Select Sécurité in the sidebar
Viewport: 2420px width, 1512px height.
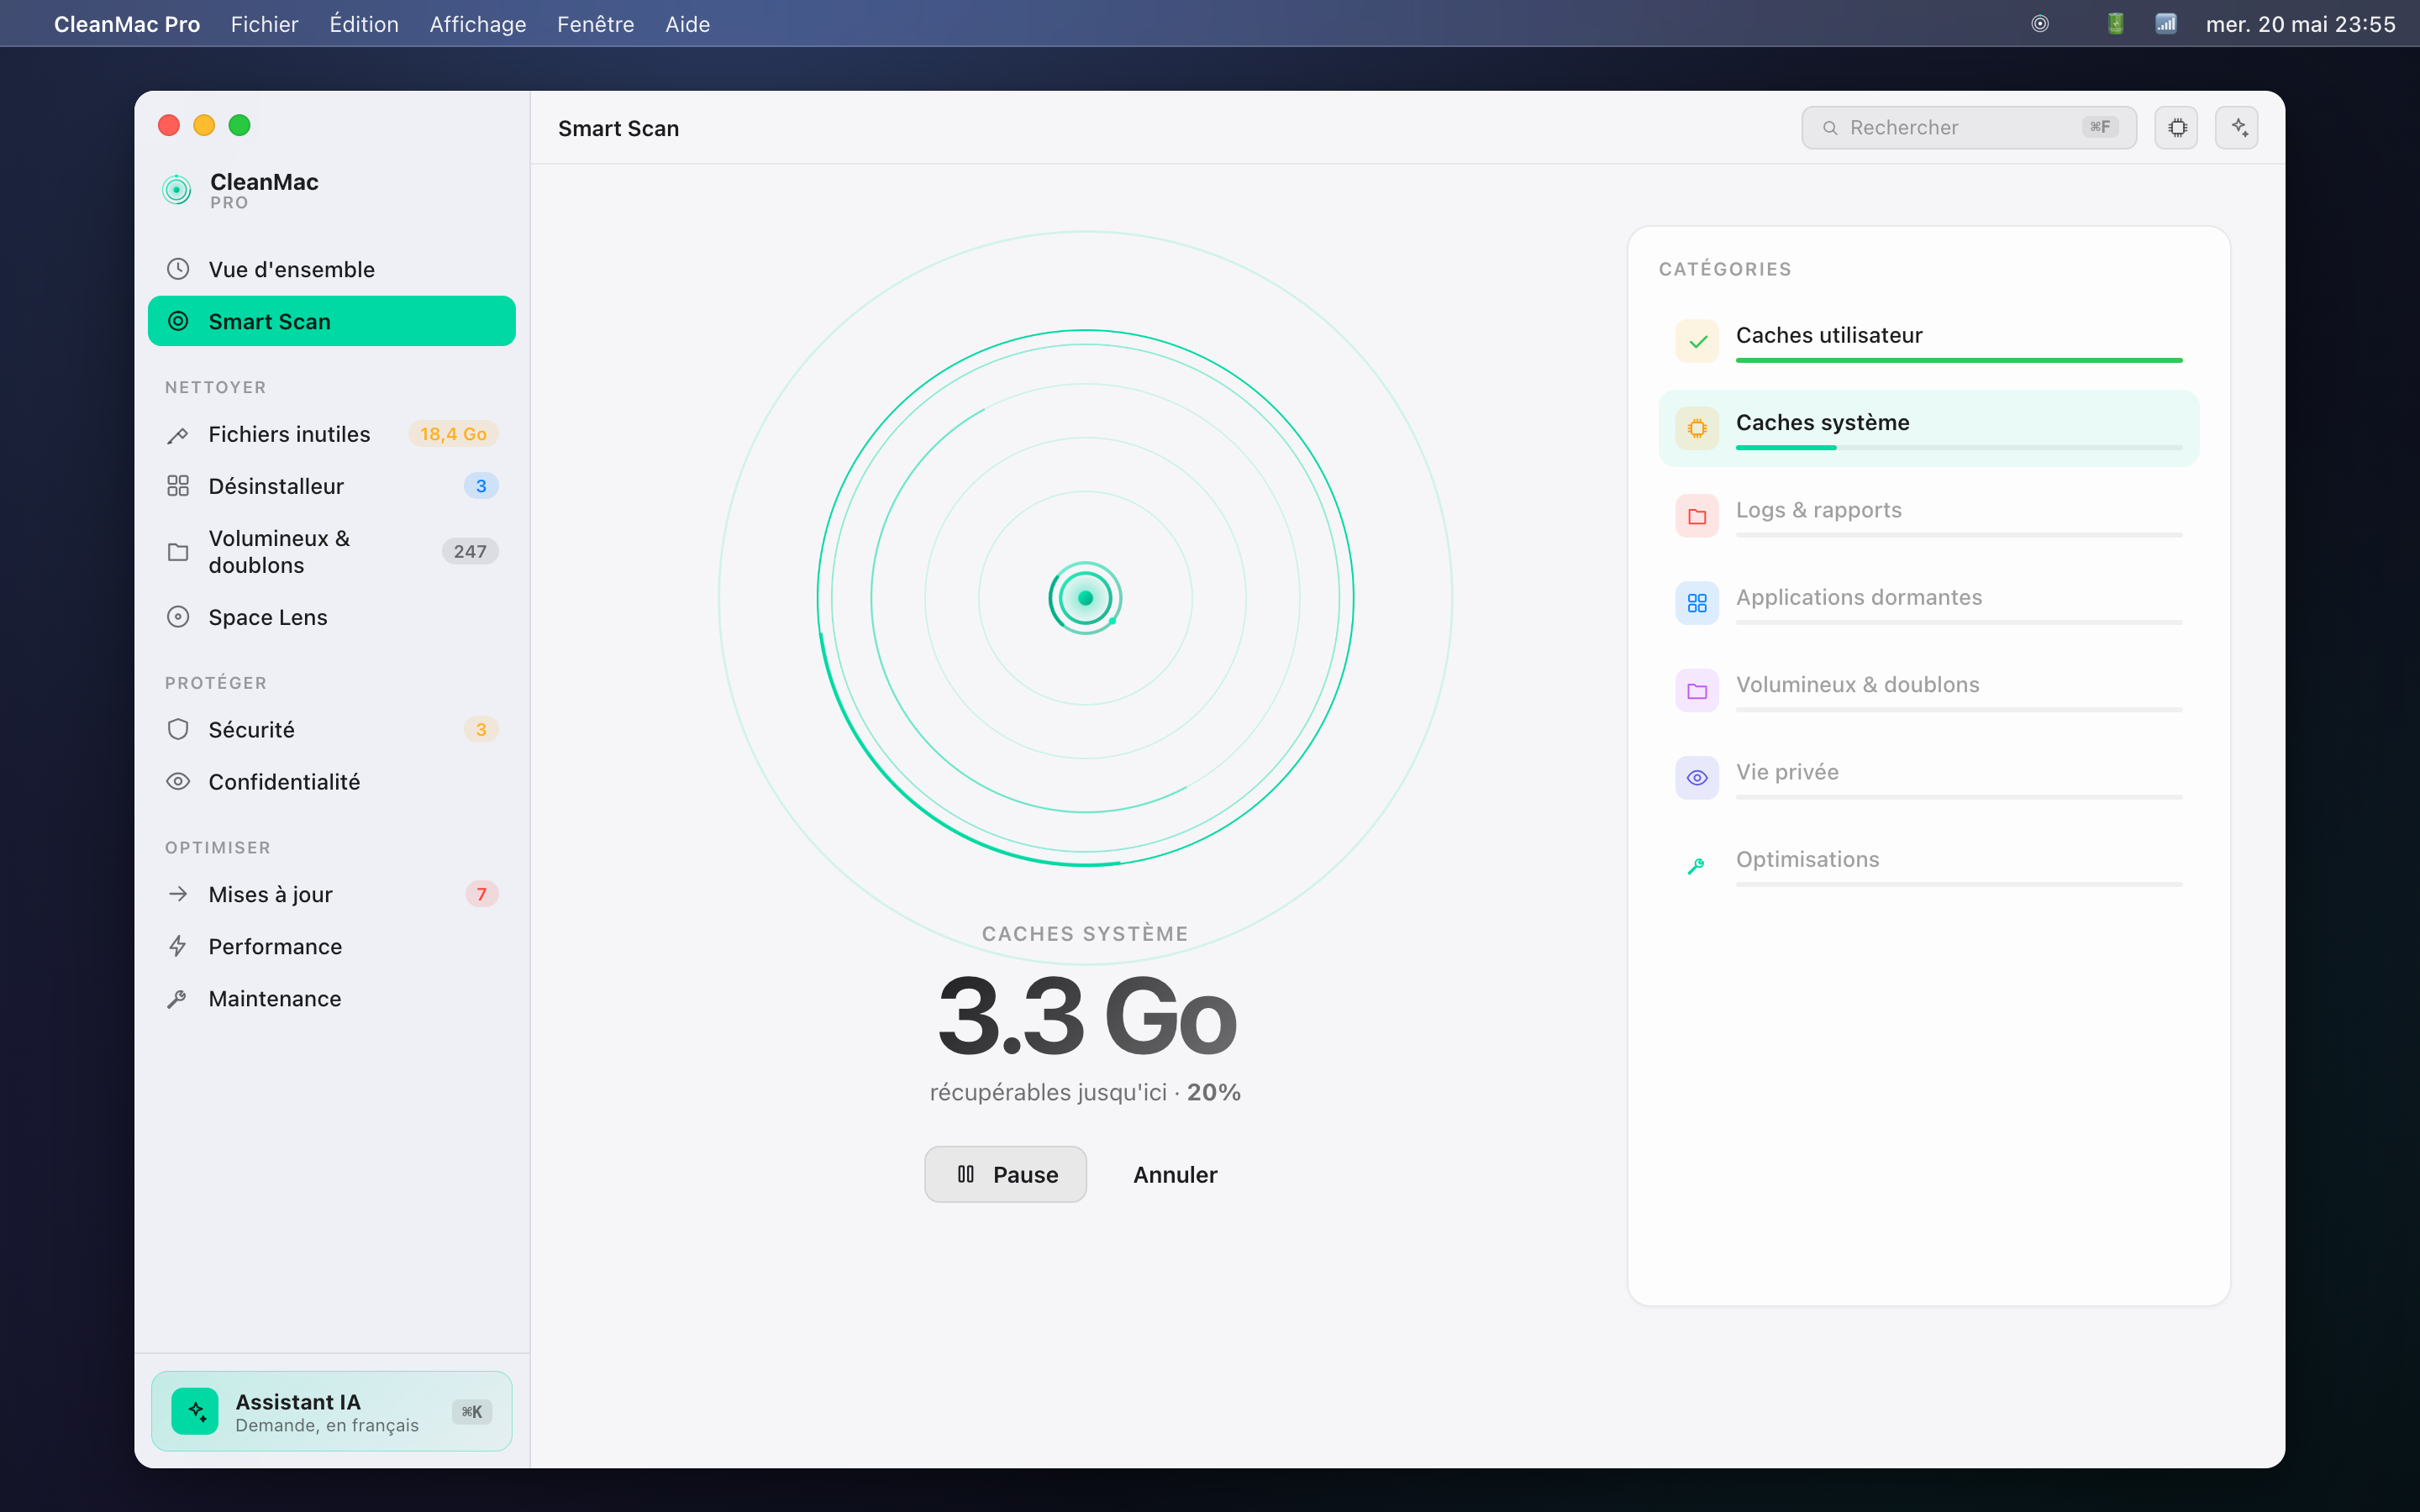(x=331, y=730)
